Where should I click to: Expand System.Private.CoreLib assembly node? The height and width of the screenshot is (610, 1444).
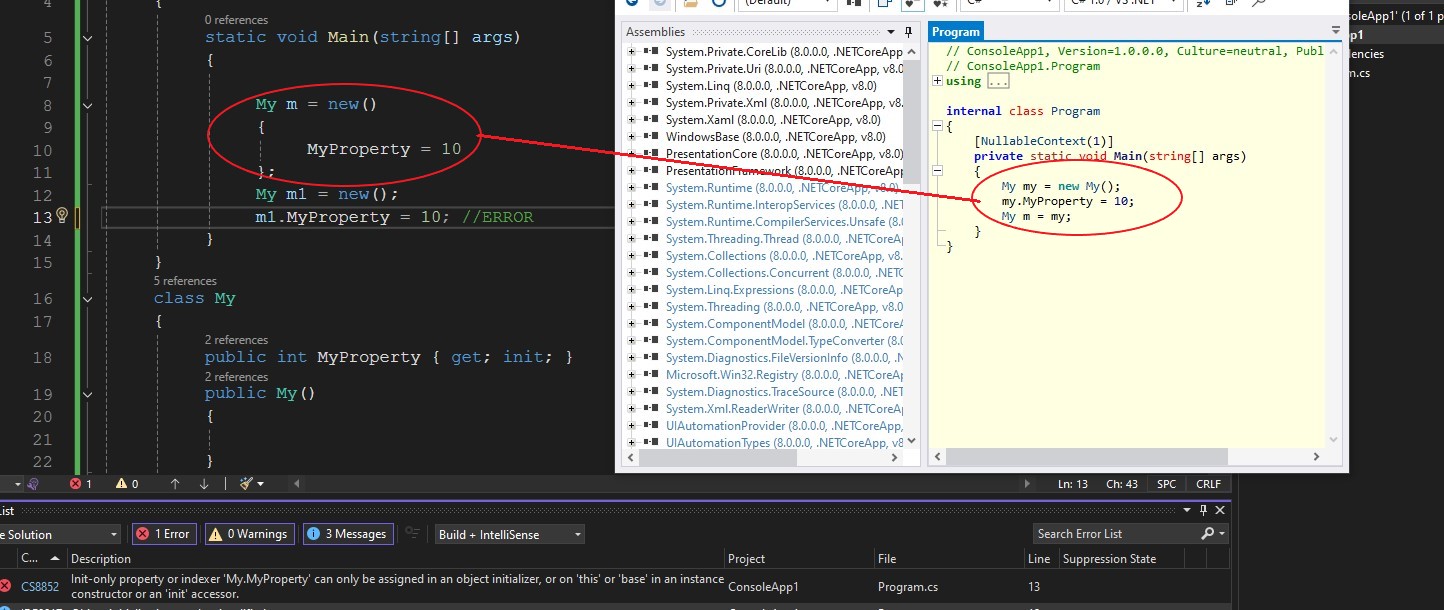pos(631,51)
